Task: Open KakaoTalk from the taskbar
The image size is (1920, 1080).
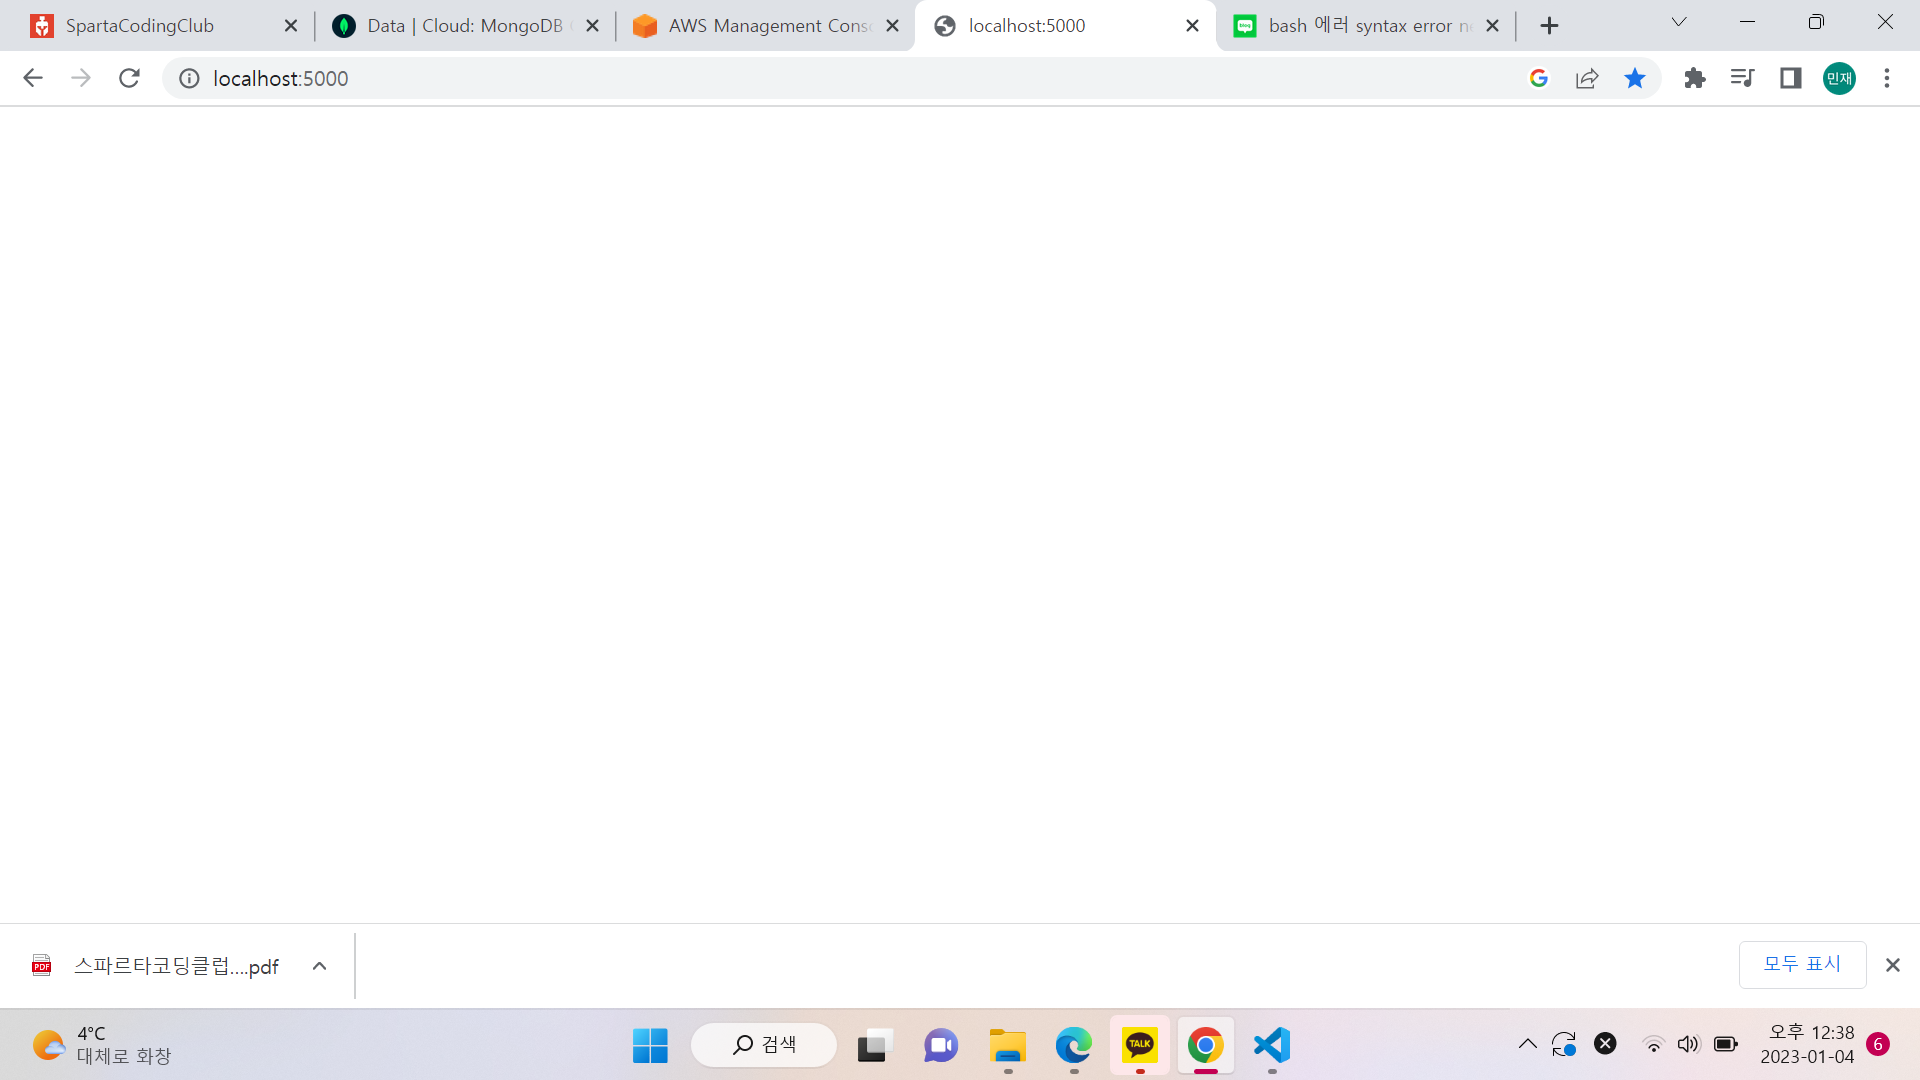Action: pos(1140,1046)
